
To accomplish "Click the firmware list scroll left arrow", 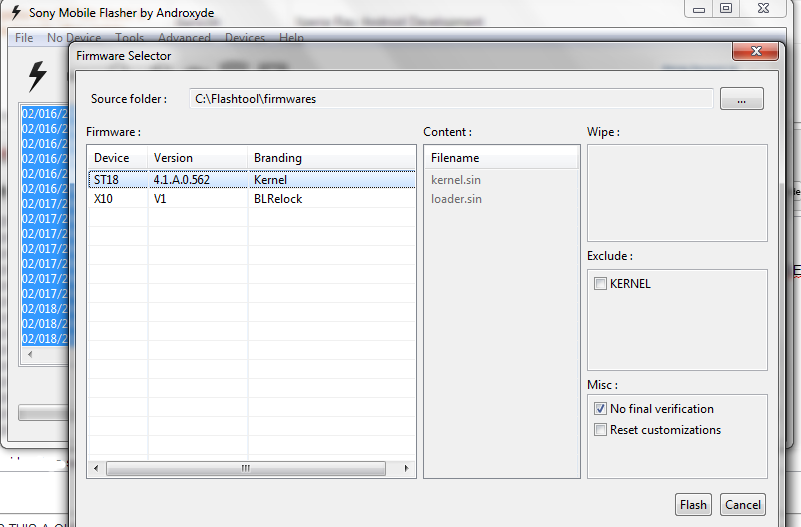I will tap(96, 468).
